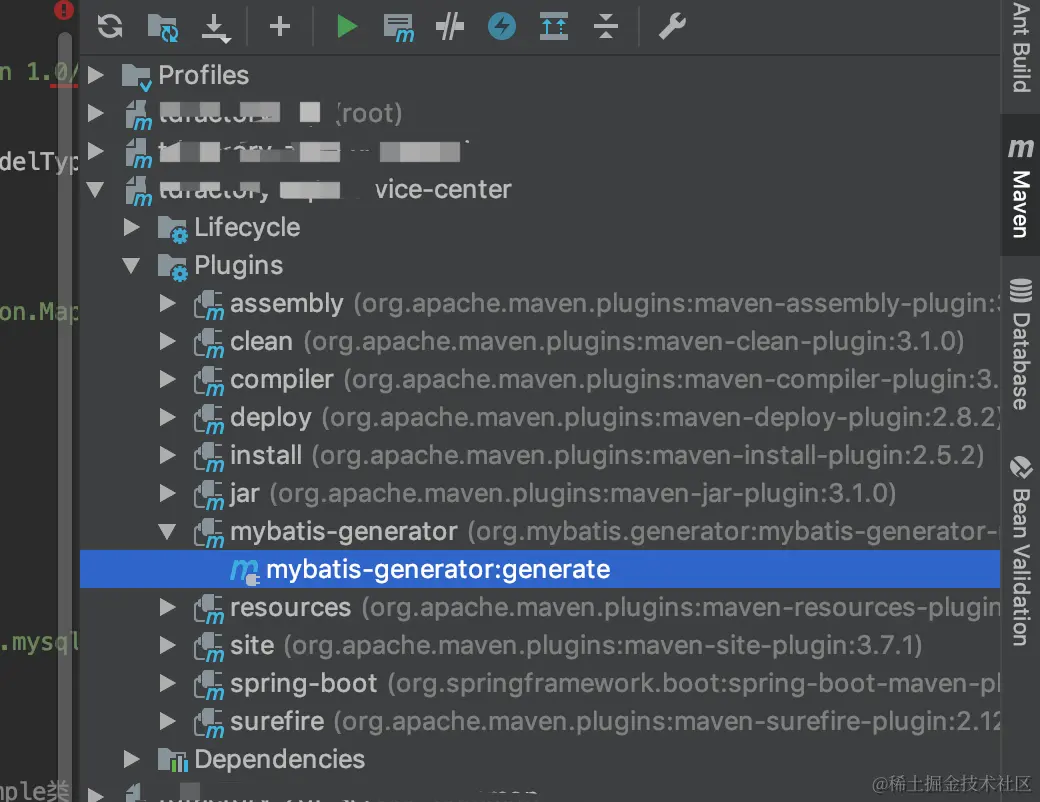Select the vice-center module row
The width and height of the screenshot is (1040, 802).
540,190
